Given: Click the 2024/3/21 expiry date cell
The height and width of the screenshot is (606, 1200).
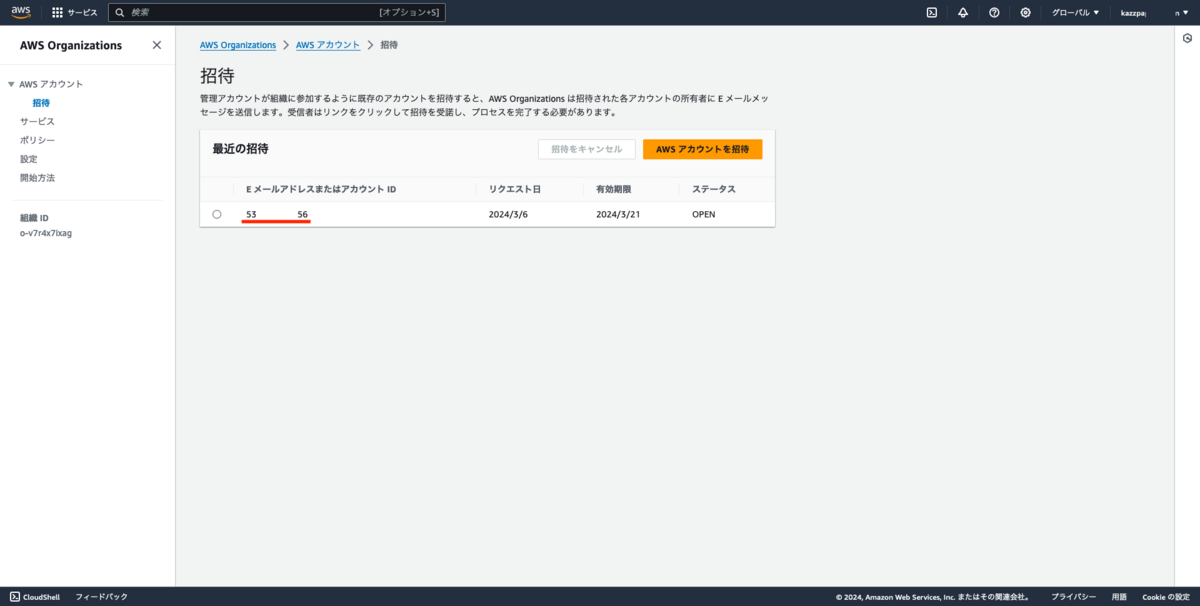Looking at the screenshot, I should [617, 214].
